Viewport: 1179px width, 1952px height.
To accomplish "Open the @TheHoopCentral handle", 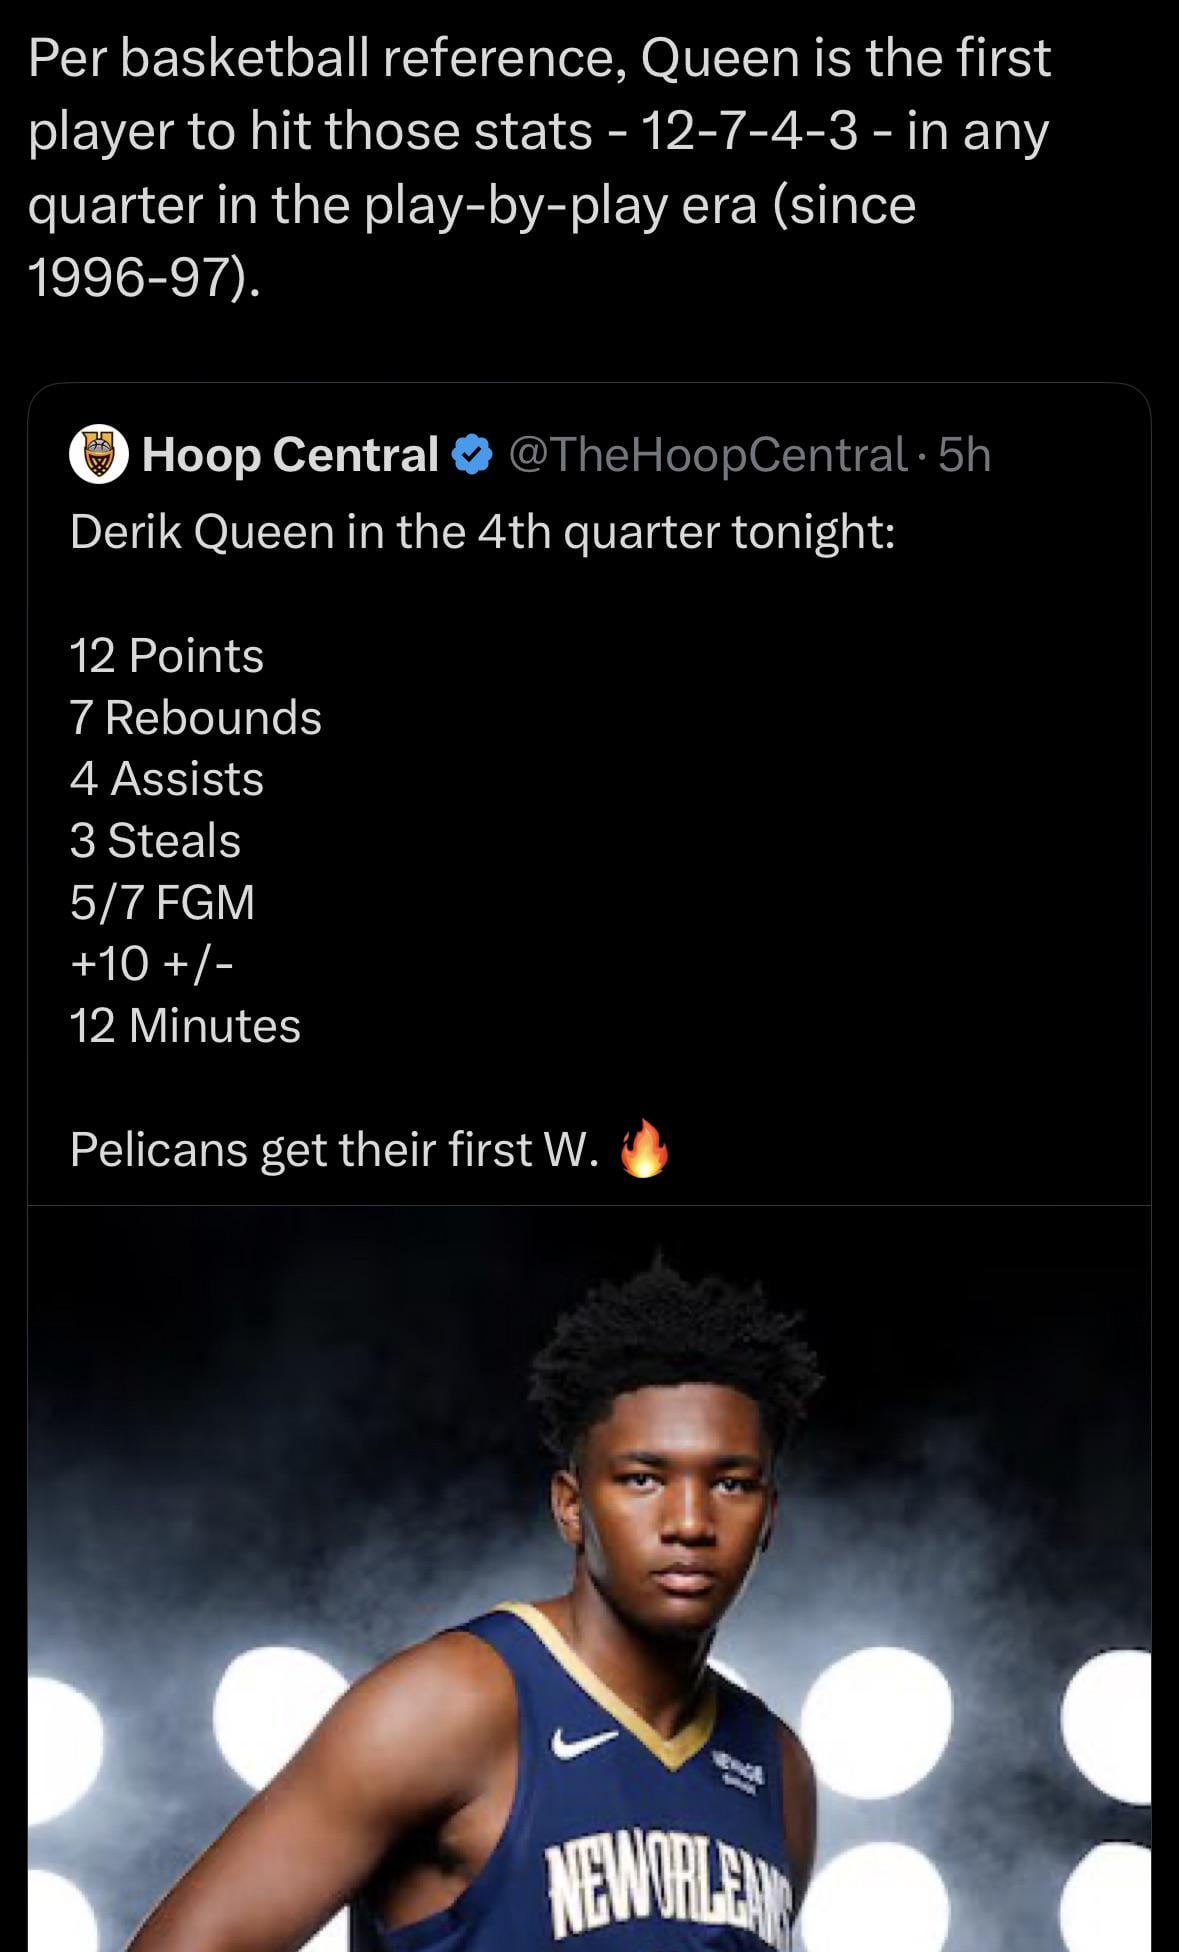I will 708,455.
